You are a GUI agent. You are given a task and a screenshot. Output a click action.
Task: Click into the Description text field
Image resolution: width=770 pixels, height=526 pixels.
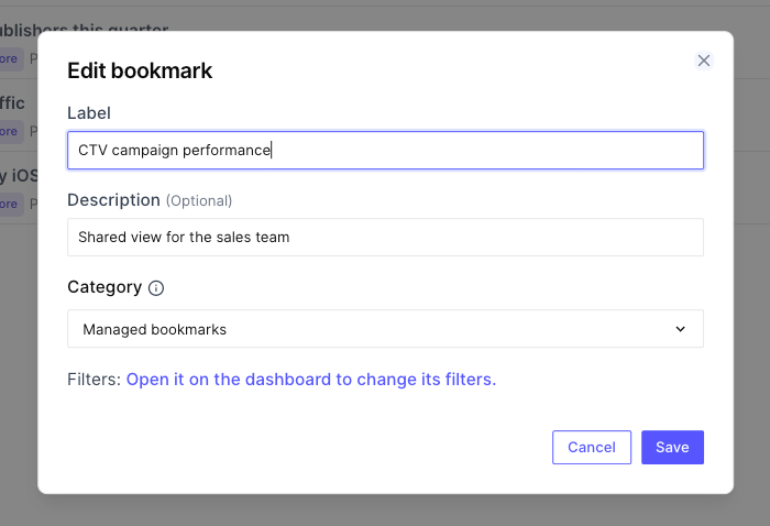point(385,237)
